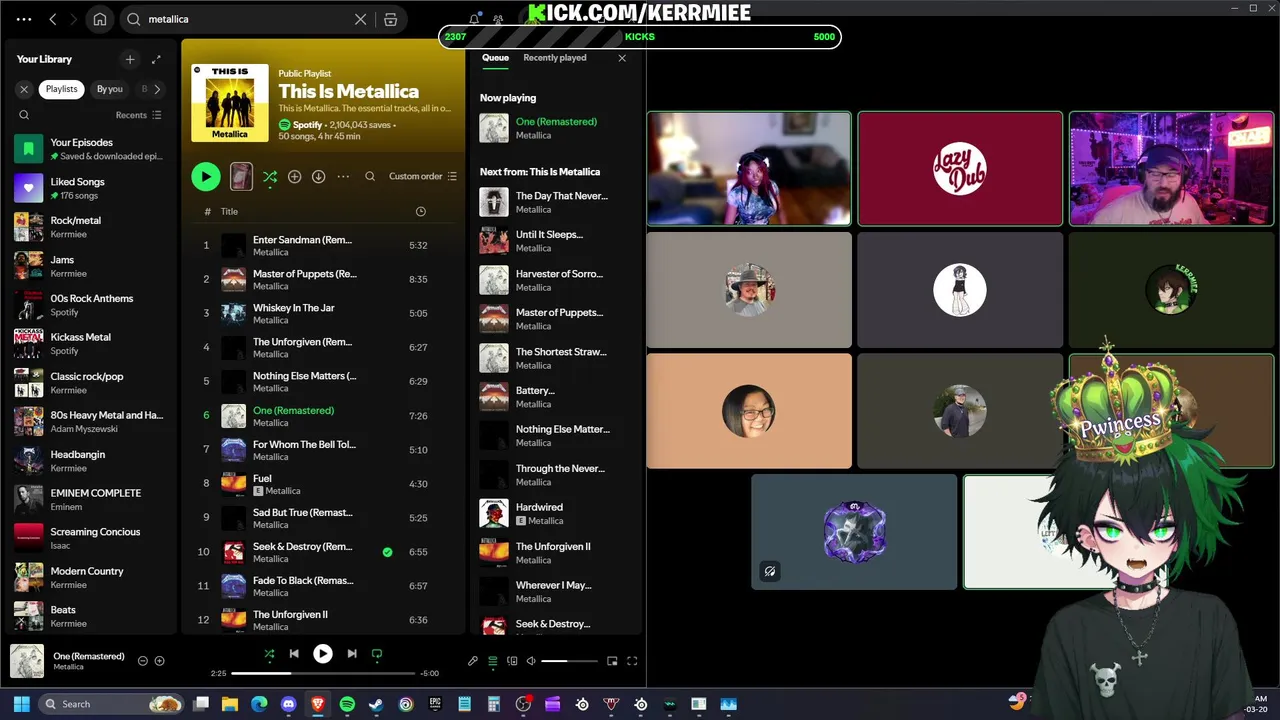Image resolution: width=1280 pixels, height=720 pixels.
Task: Clear the metallica search text
Action: [361, 19]
